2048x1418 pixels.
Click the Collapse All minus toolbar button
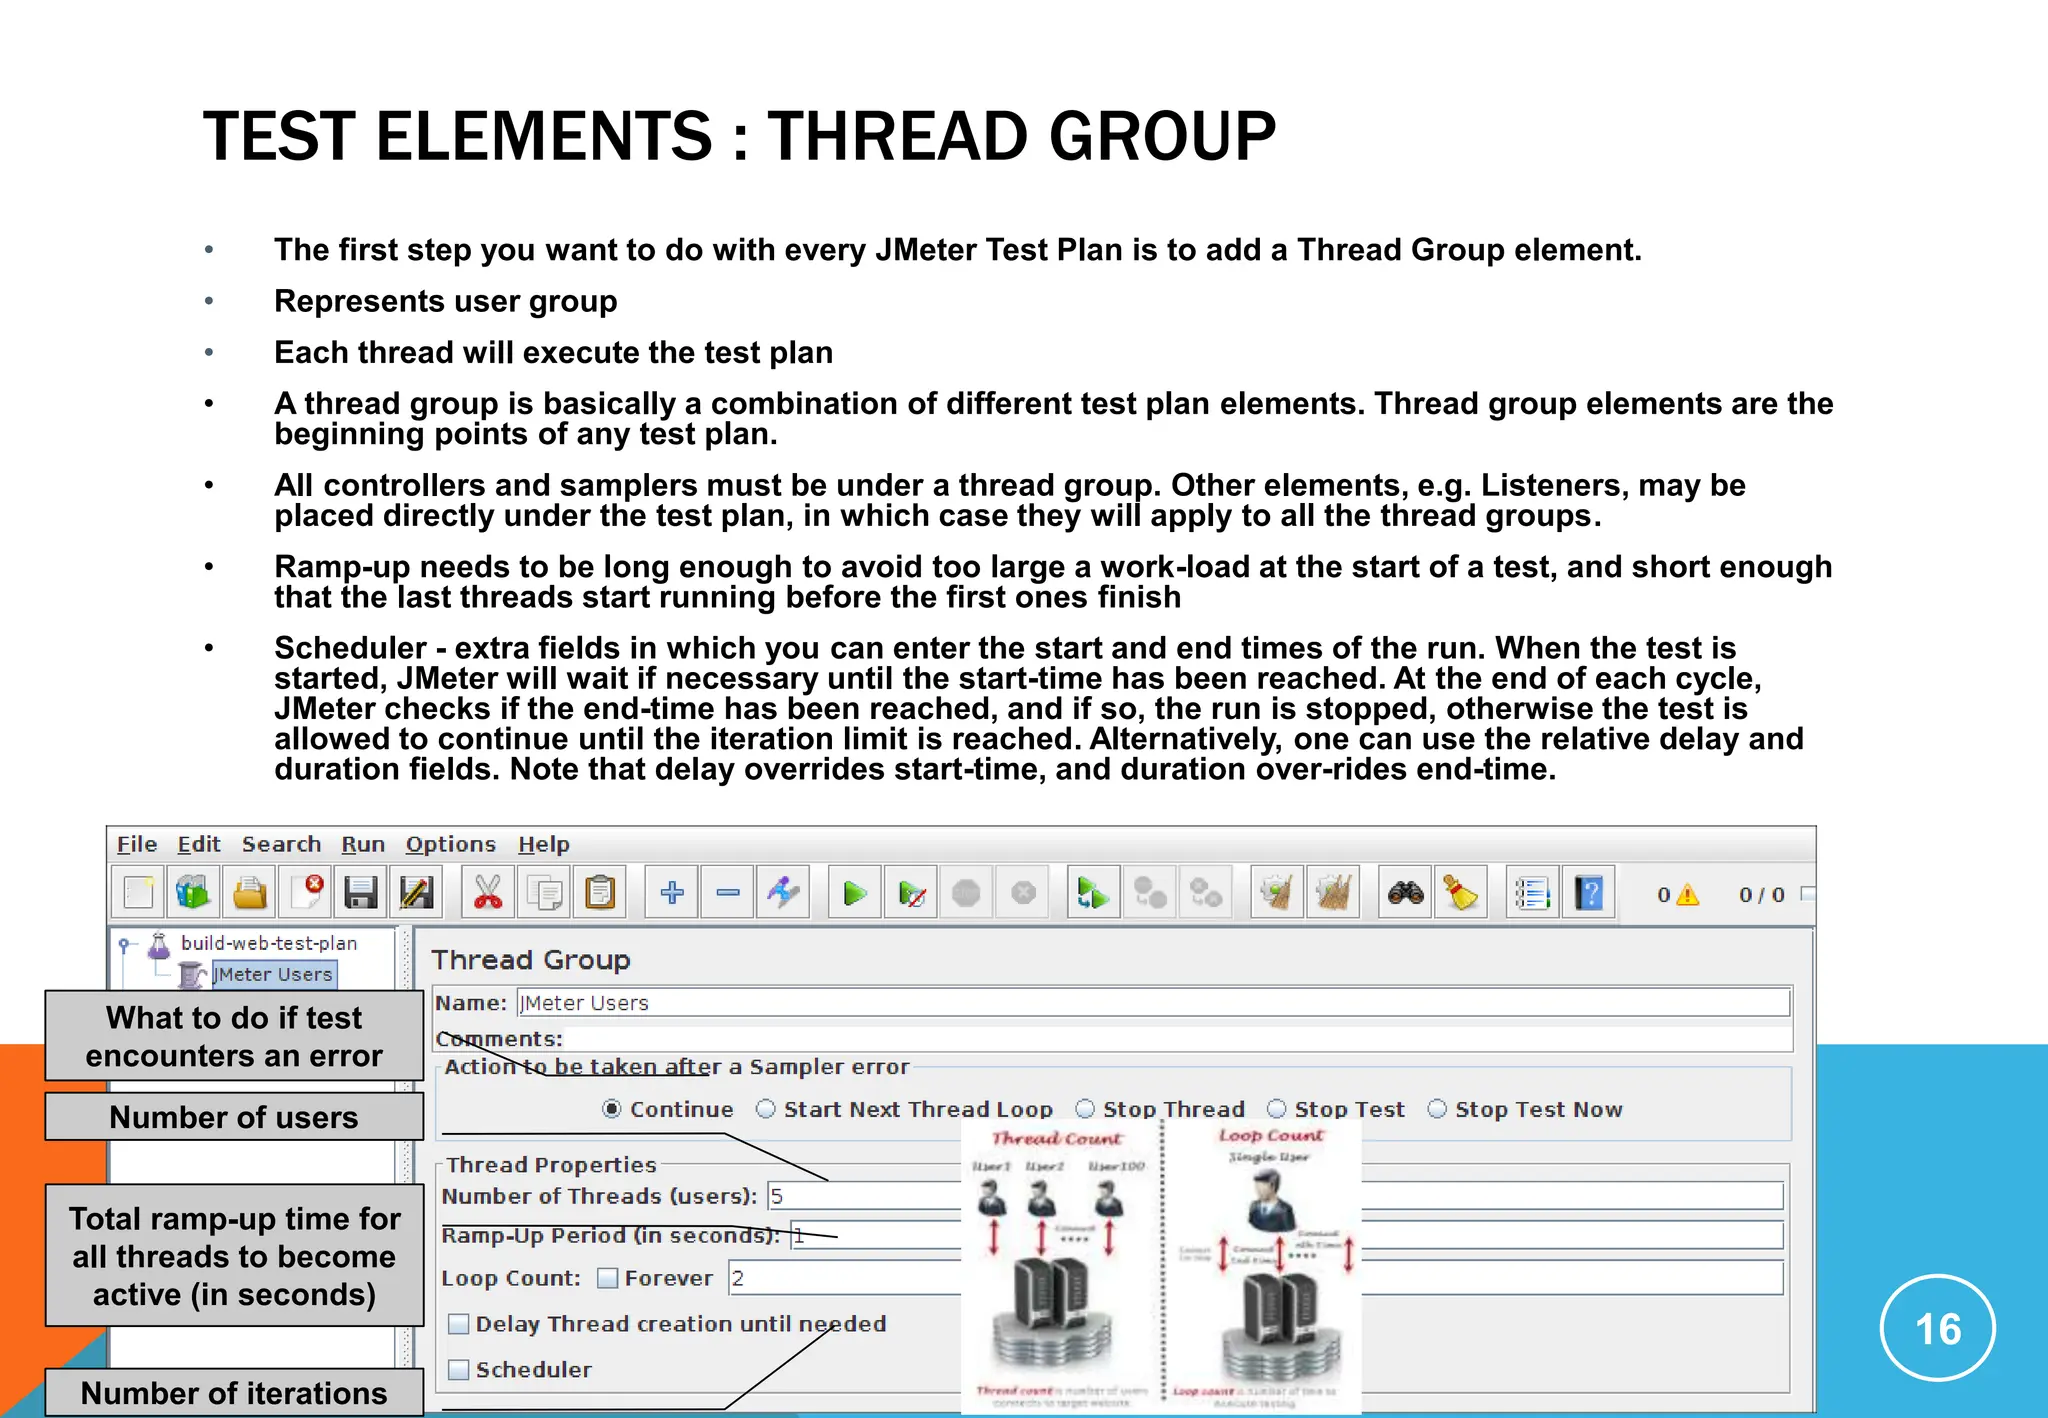[728, 893]
